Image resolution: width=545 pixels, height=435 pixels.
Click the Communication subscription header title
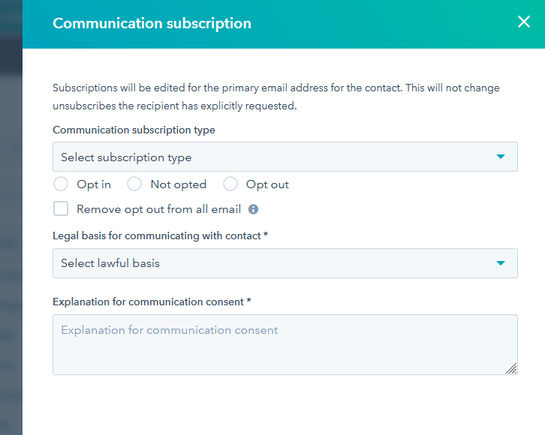(152, 23)
